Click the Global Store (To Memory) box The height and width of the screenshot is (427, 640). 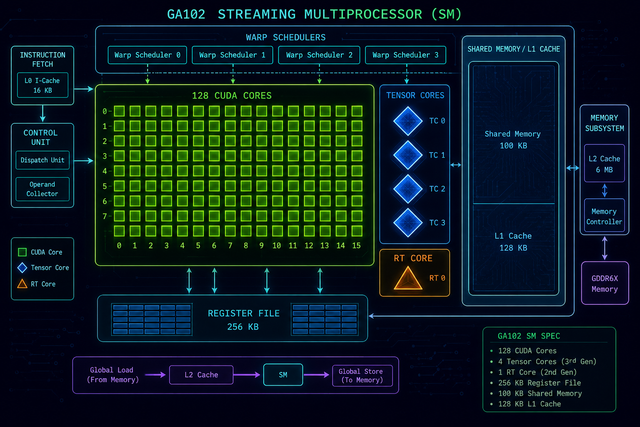click(362, 376)
